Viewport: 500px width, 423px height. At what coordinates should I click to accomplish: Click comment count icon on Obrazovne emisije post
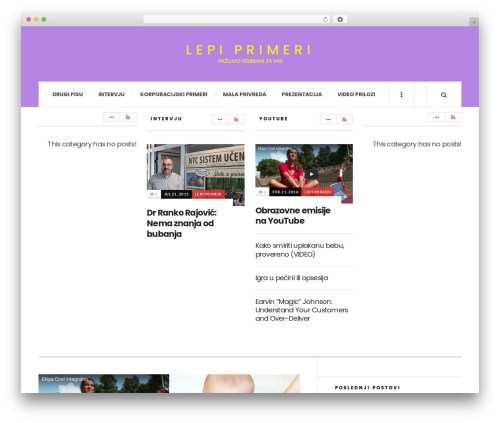click(262, 192)
